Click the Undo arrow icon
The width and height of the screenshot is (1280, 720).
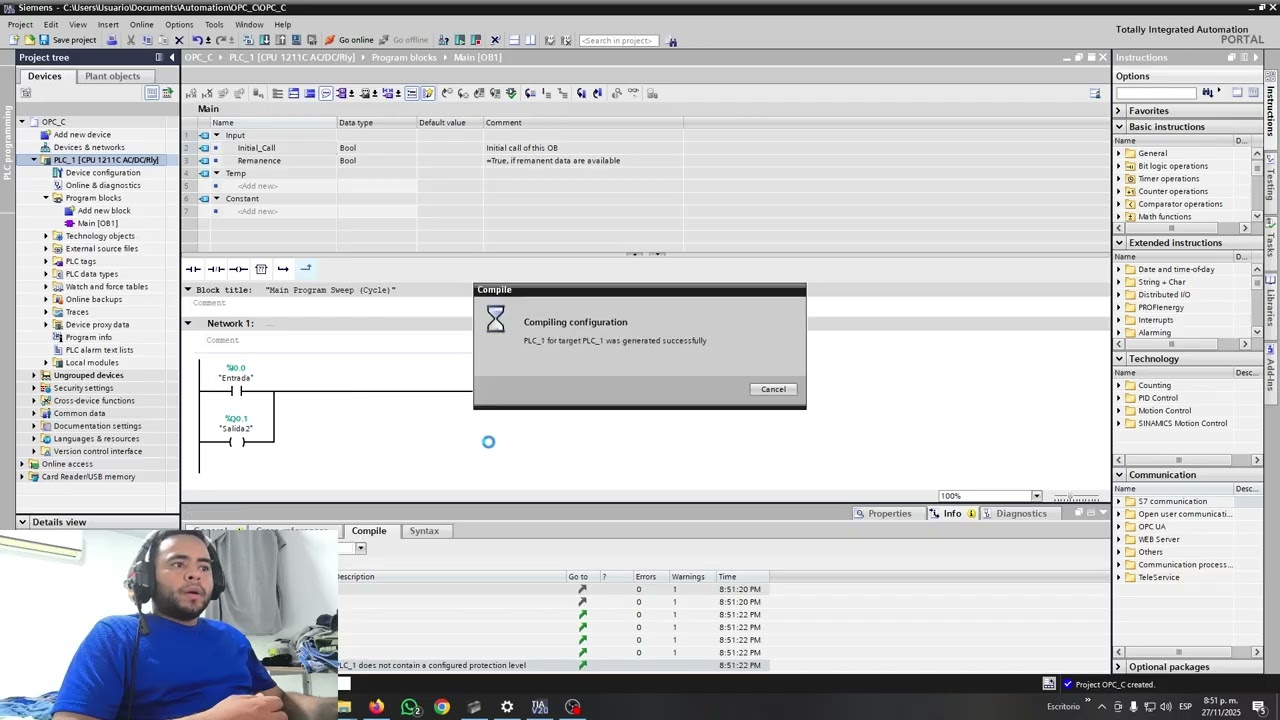[x=197, y=40]
